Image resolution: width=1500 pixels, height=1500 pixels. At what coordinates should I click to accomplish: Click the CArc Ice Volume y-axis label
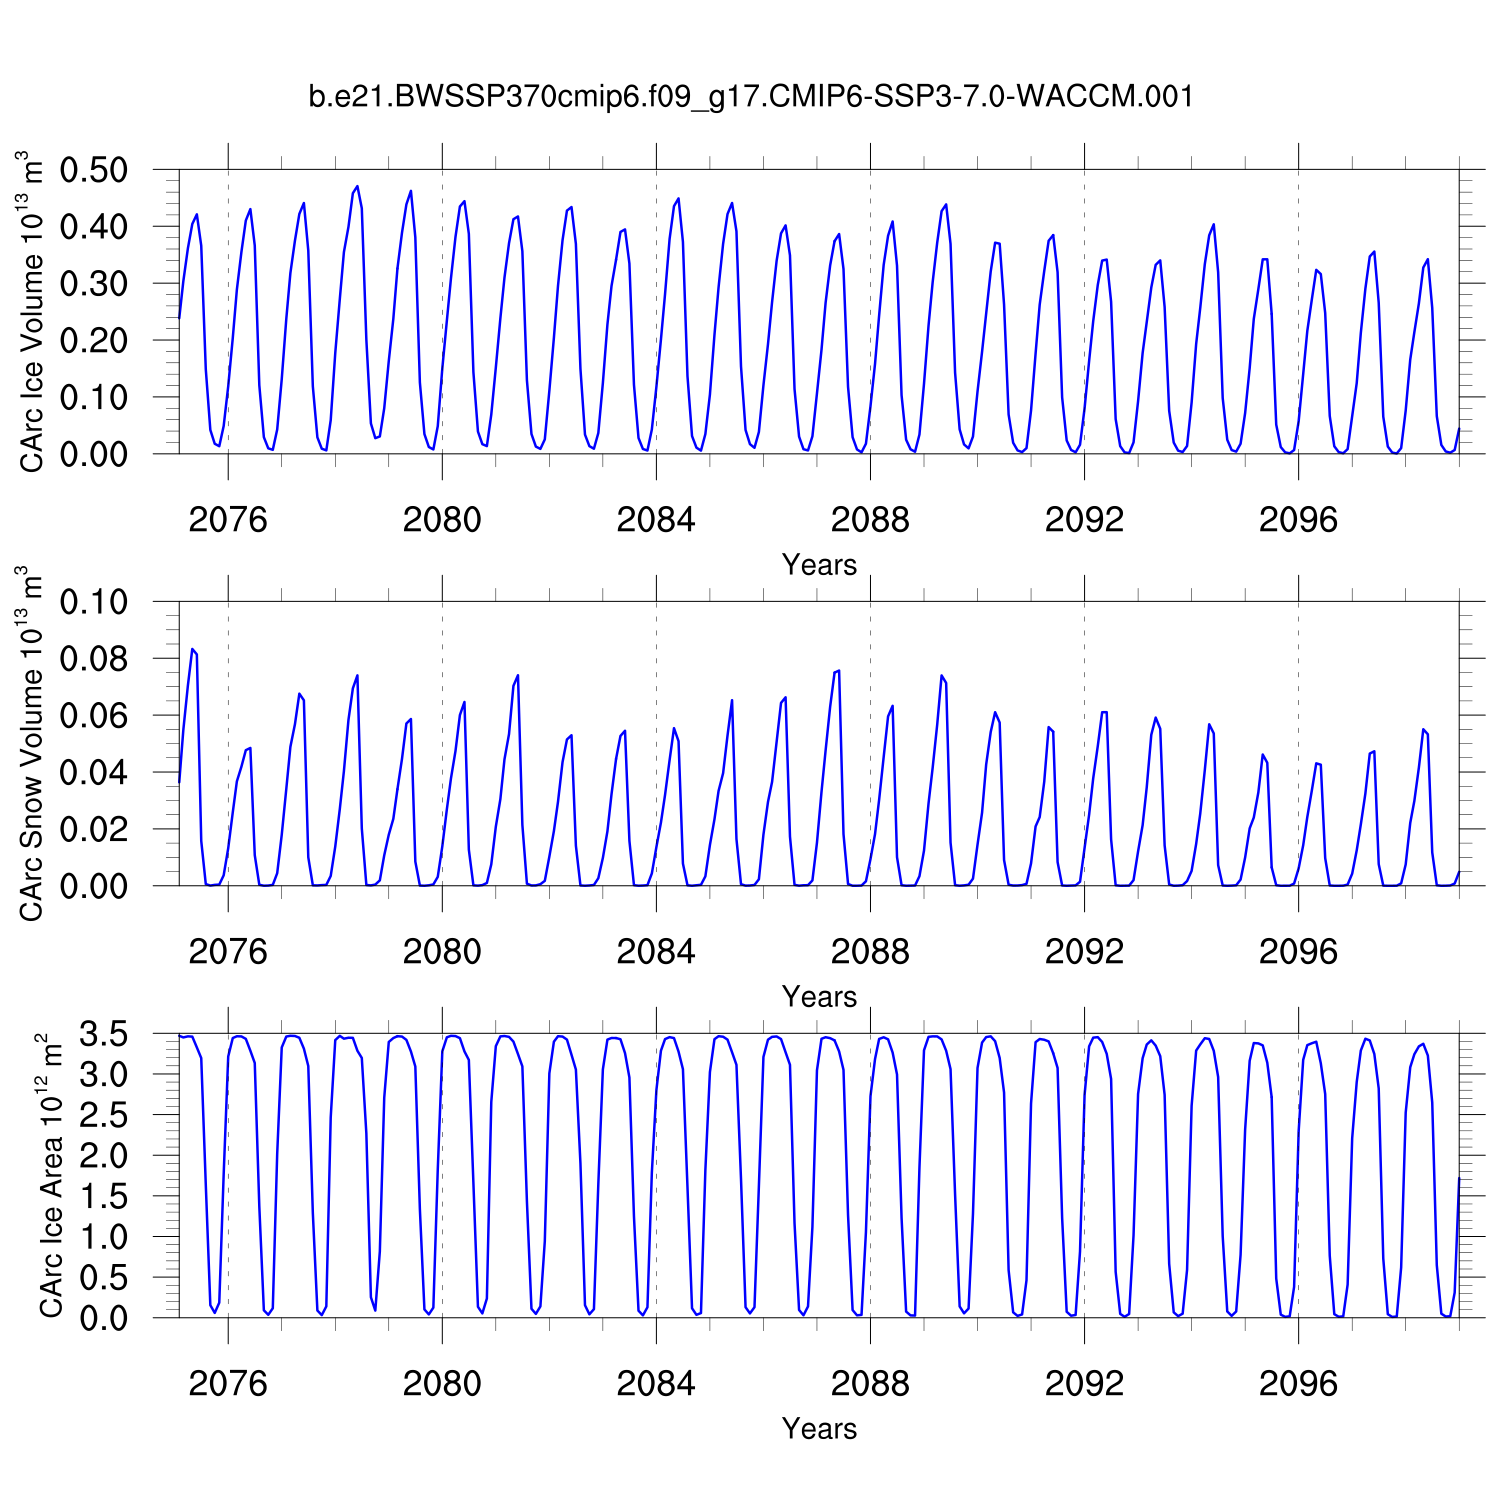pyautogui.click(x=33, y=312)
